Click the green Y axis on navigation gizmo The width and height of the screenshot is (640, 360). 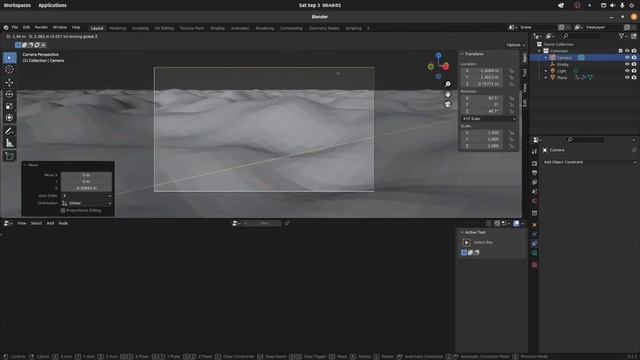click(431, 67)
